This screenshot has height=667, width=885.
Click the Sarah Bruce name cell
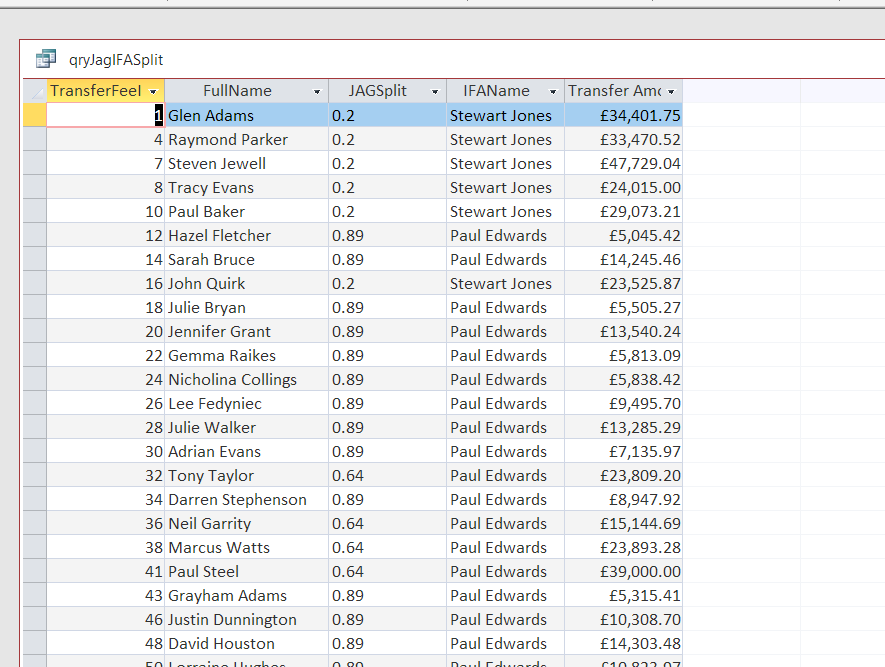(247, 259)
